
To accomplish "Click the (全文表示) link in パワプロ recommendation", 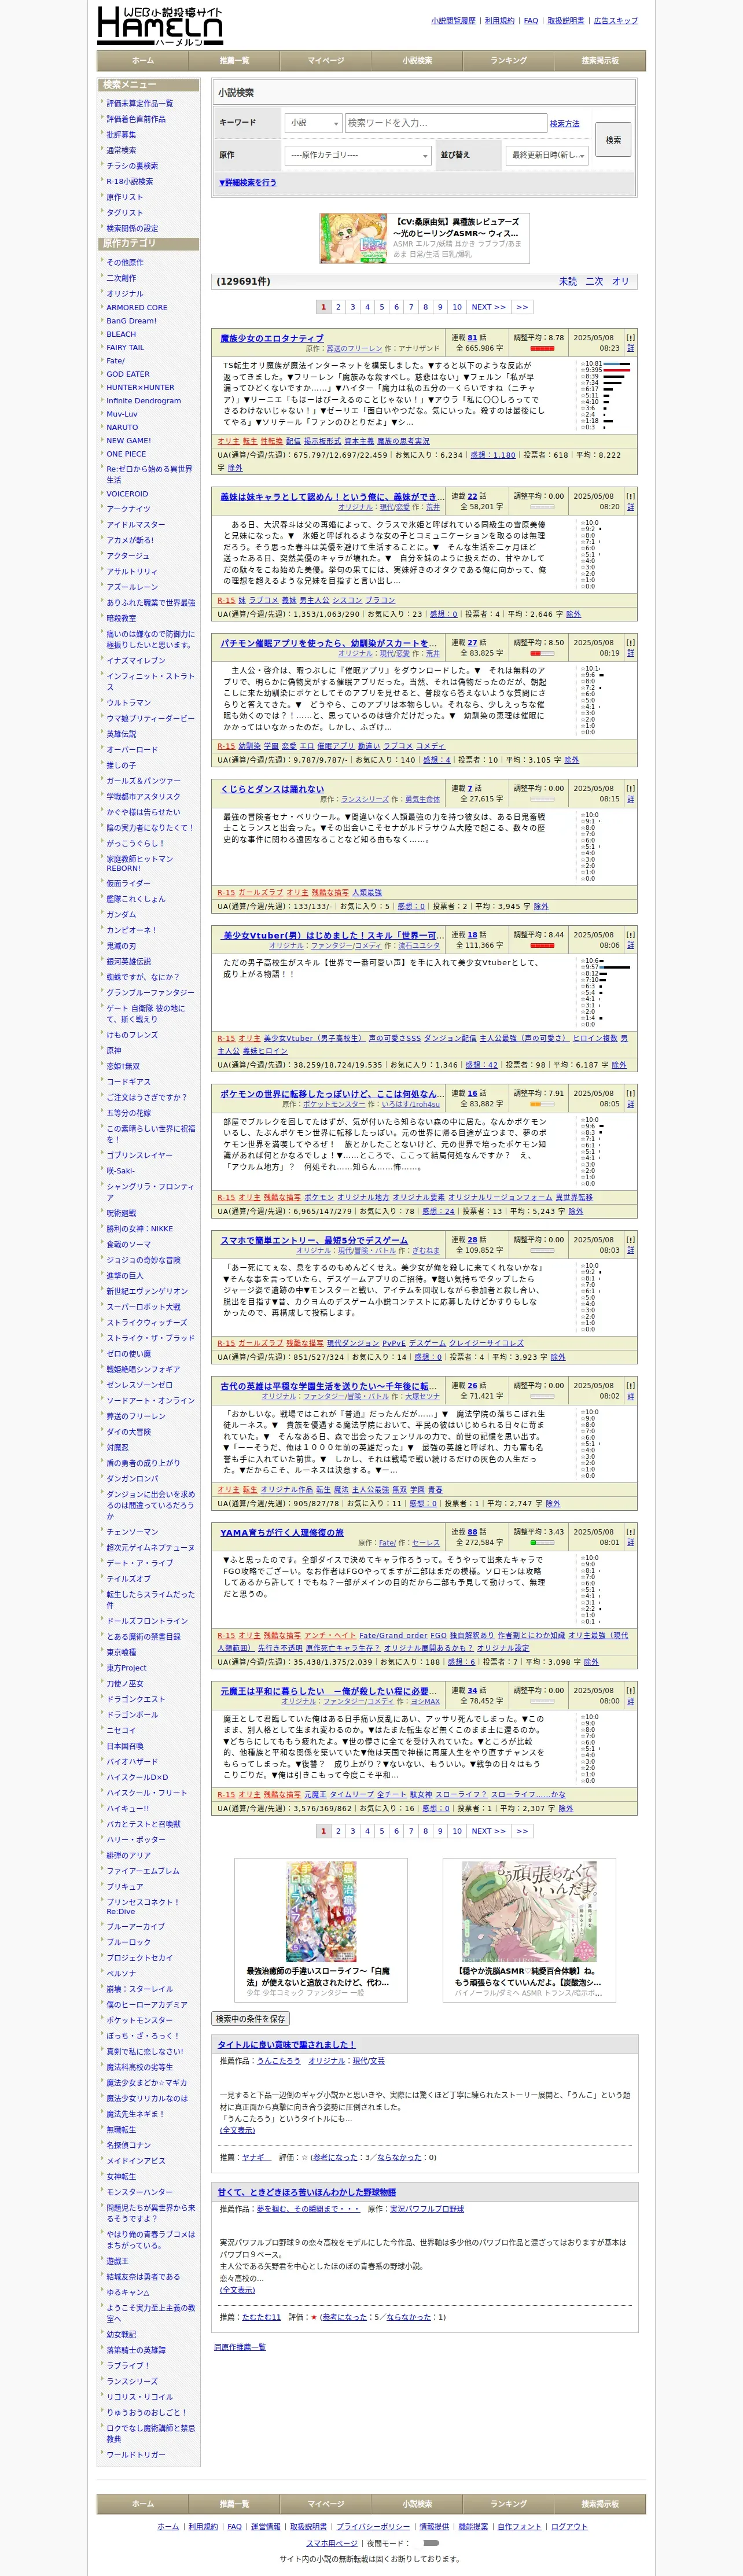I will [237, 2290].
